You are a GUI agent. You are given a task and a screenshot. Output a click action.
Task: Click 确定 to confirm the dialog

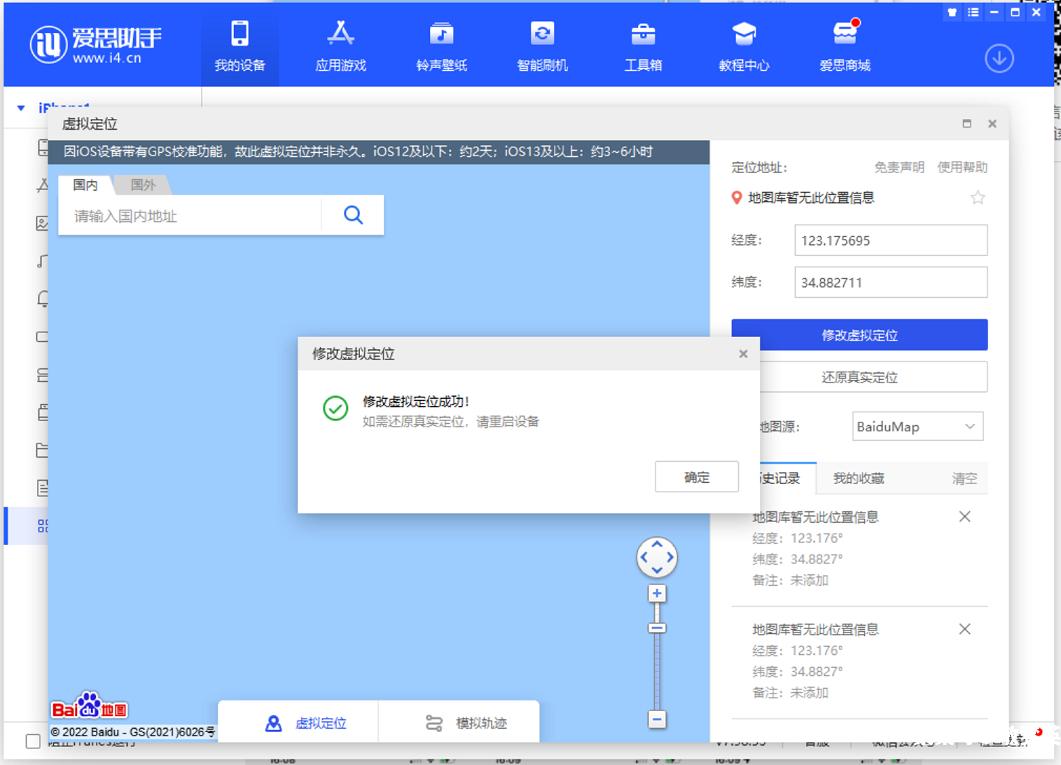point(696,477)
